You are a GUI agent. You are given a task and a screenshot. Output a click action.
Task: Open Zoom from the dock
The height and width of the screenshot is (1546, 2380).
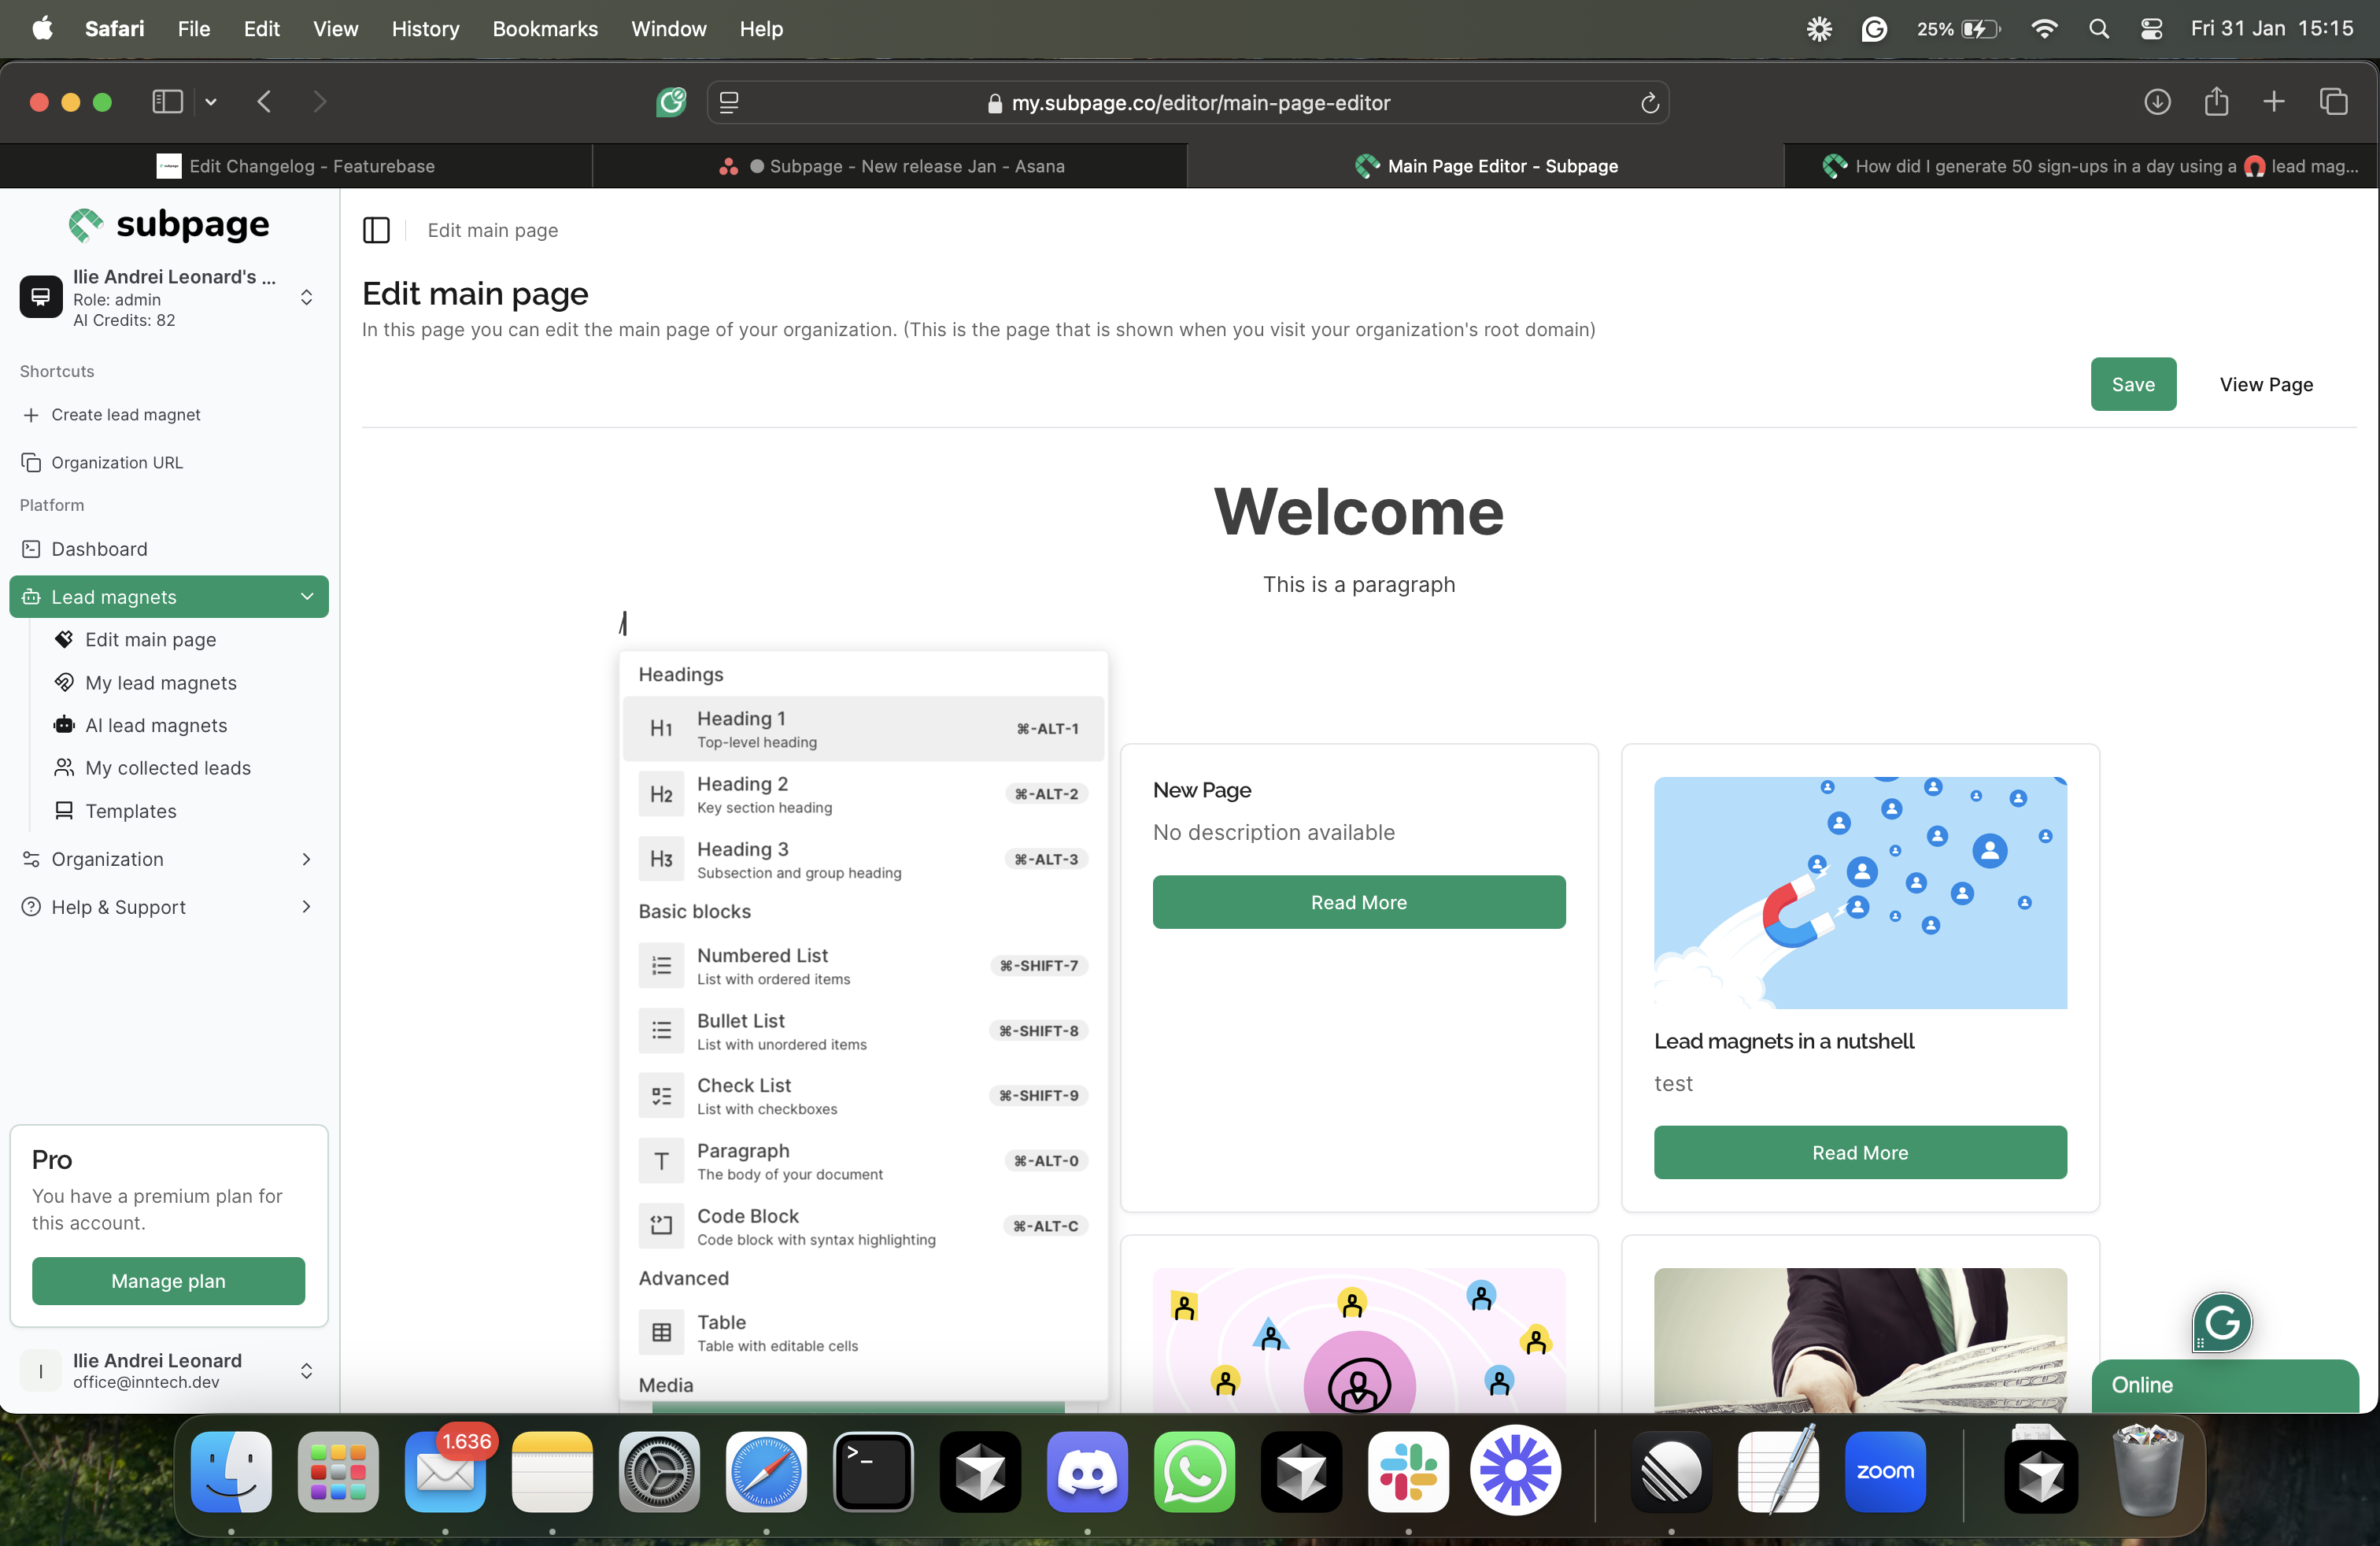[1885, 1471]
